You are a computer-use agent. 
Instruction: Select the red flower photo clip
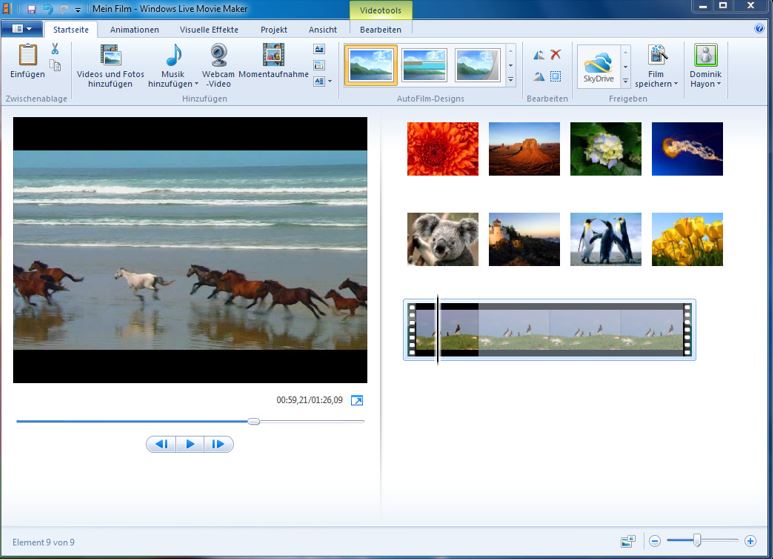443,149
